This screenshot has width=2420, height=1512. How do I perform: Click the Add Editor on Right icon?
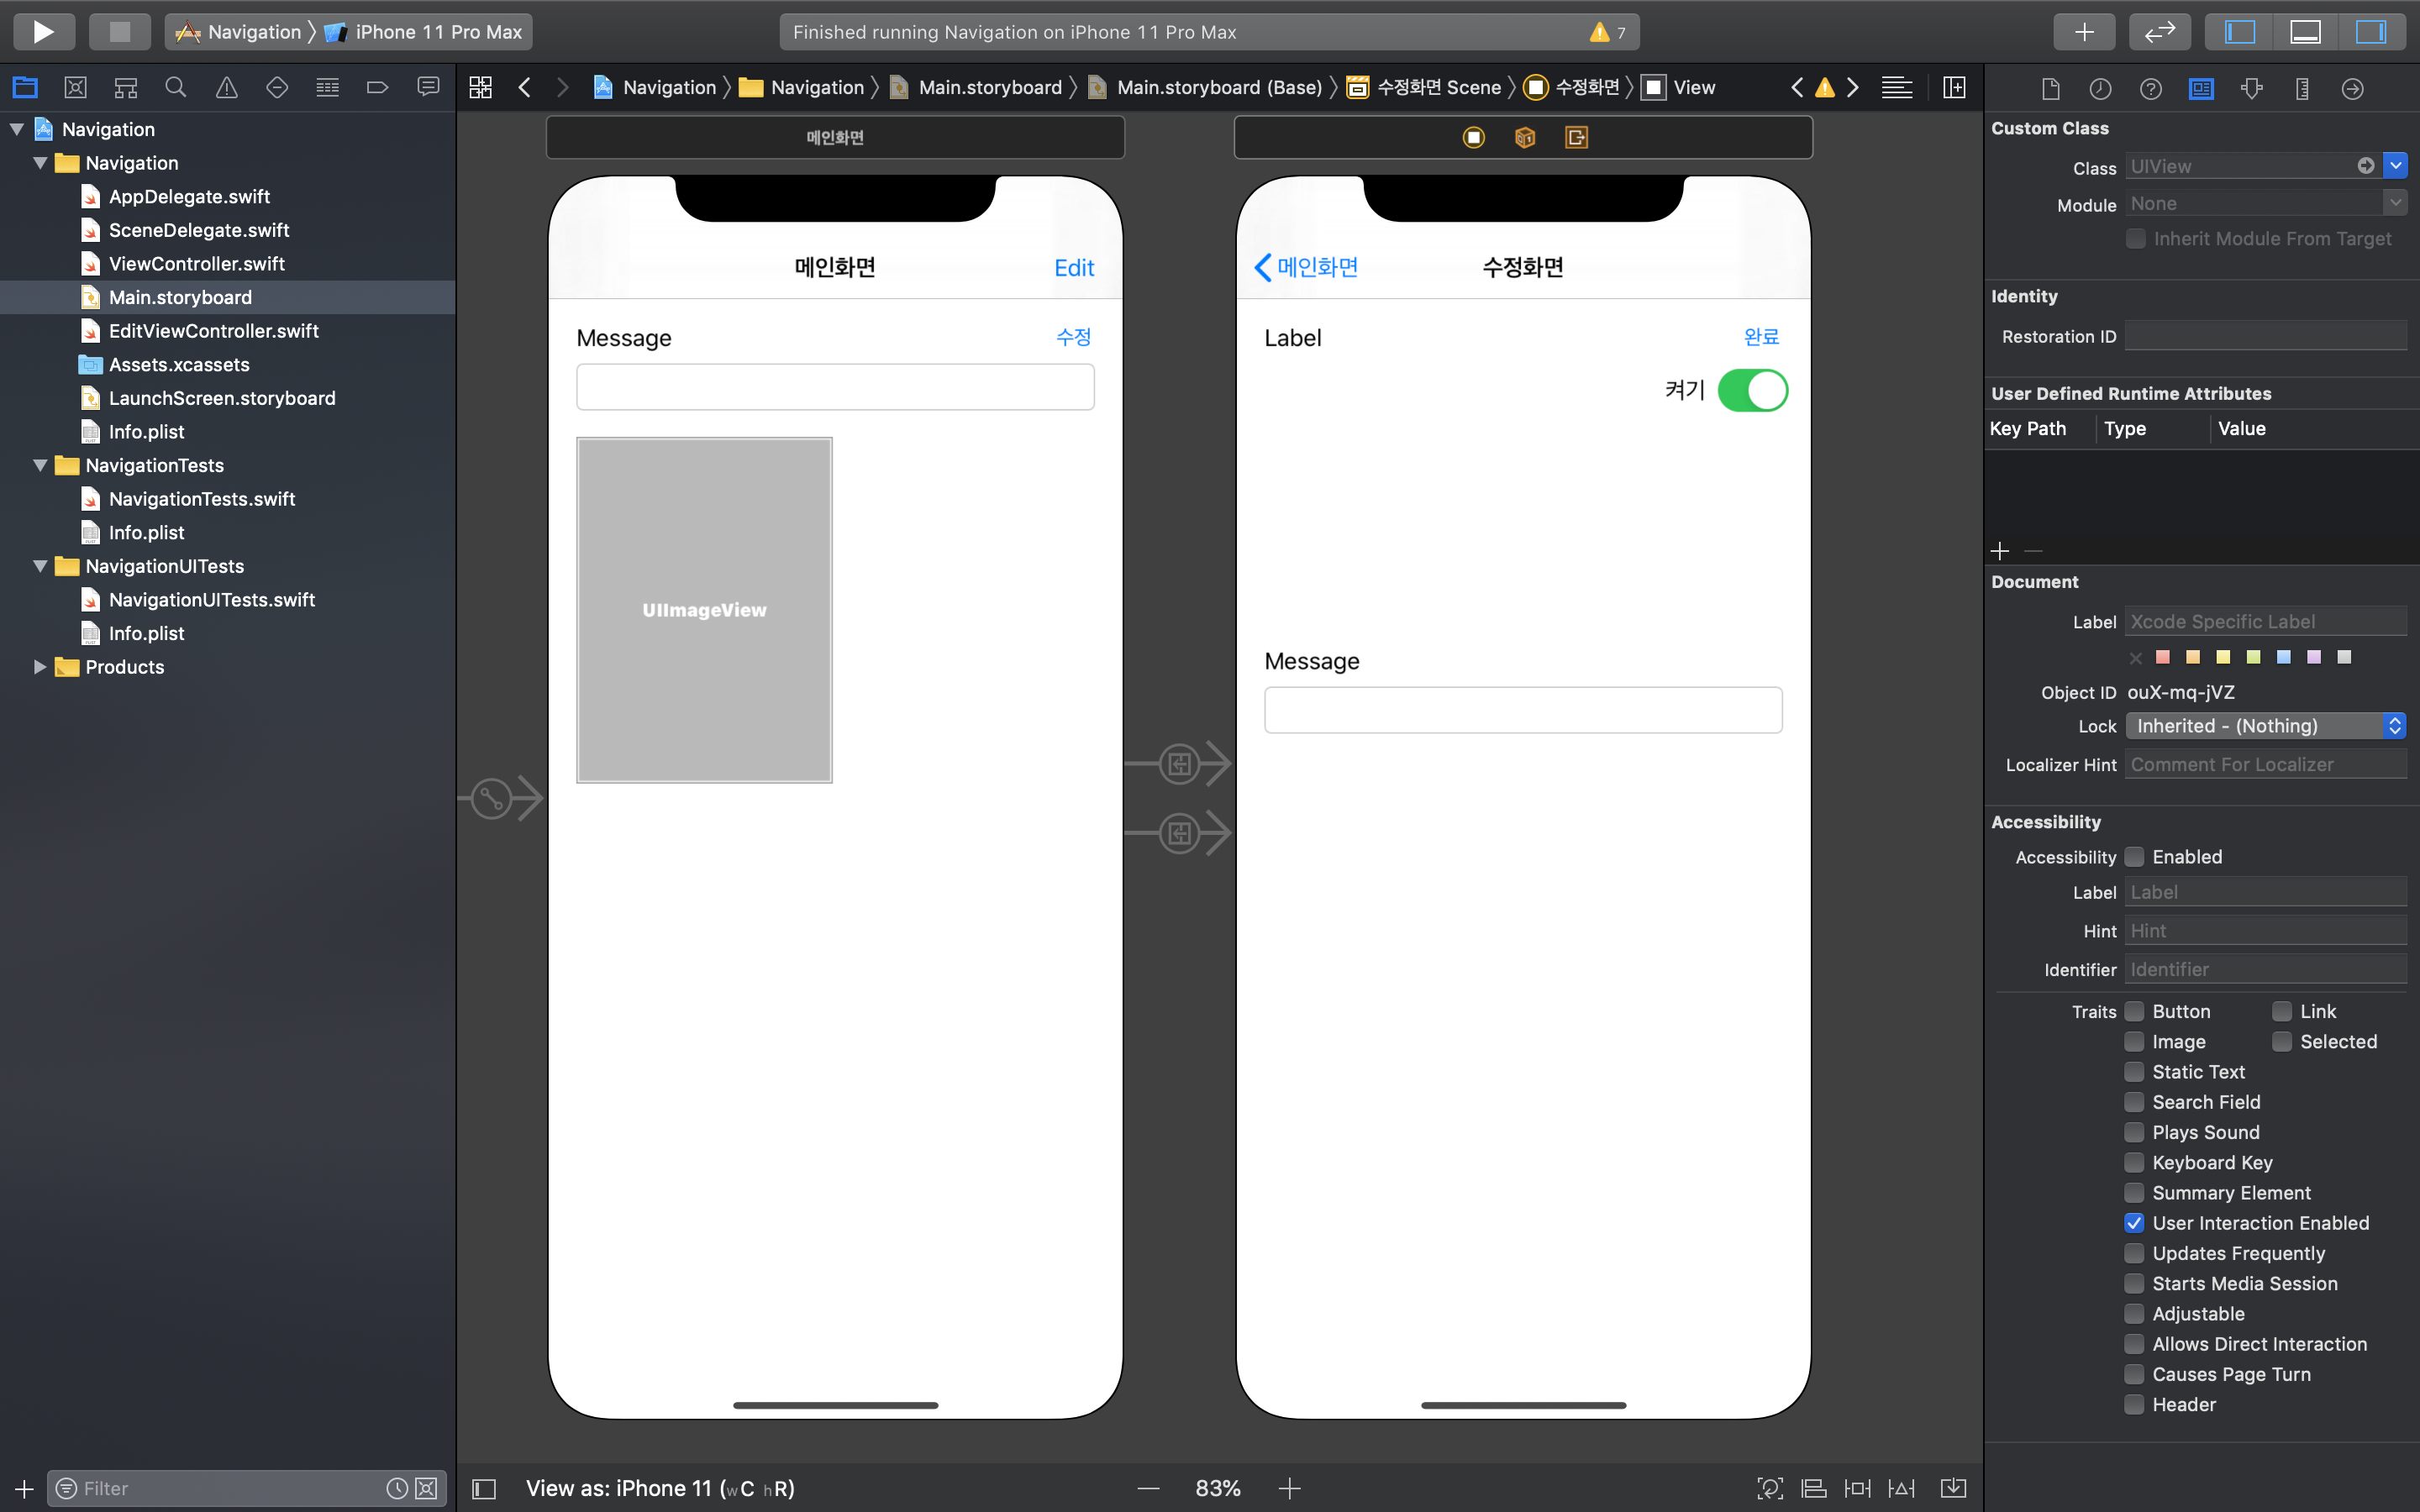coord(1953,88)
